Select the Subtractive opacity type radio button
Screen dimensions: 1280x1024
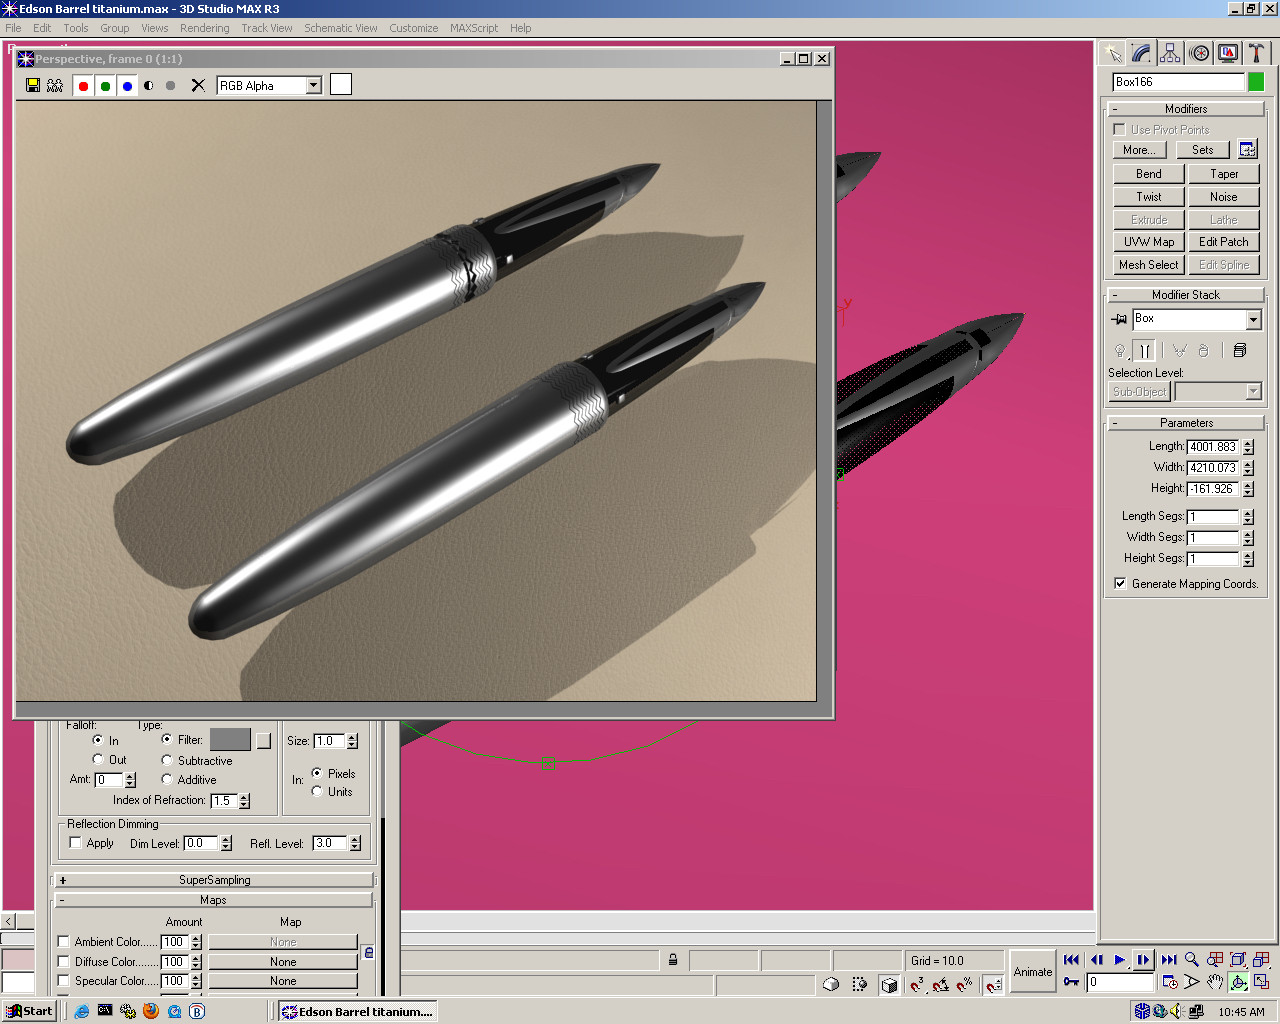point(167,761)
